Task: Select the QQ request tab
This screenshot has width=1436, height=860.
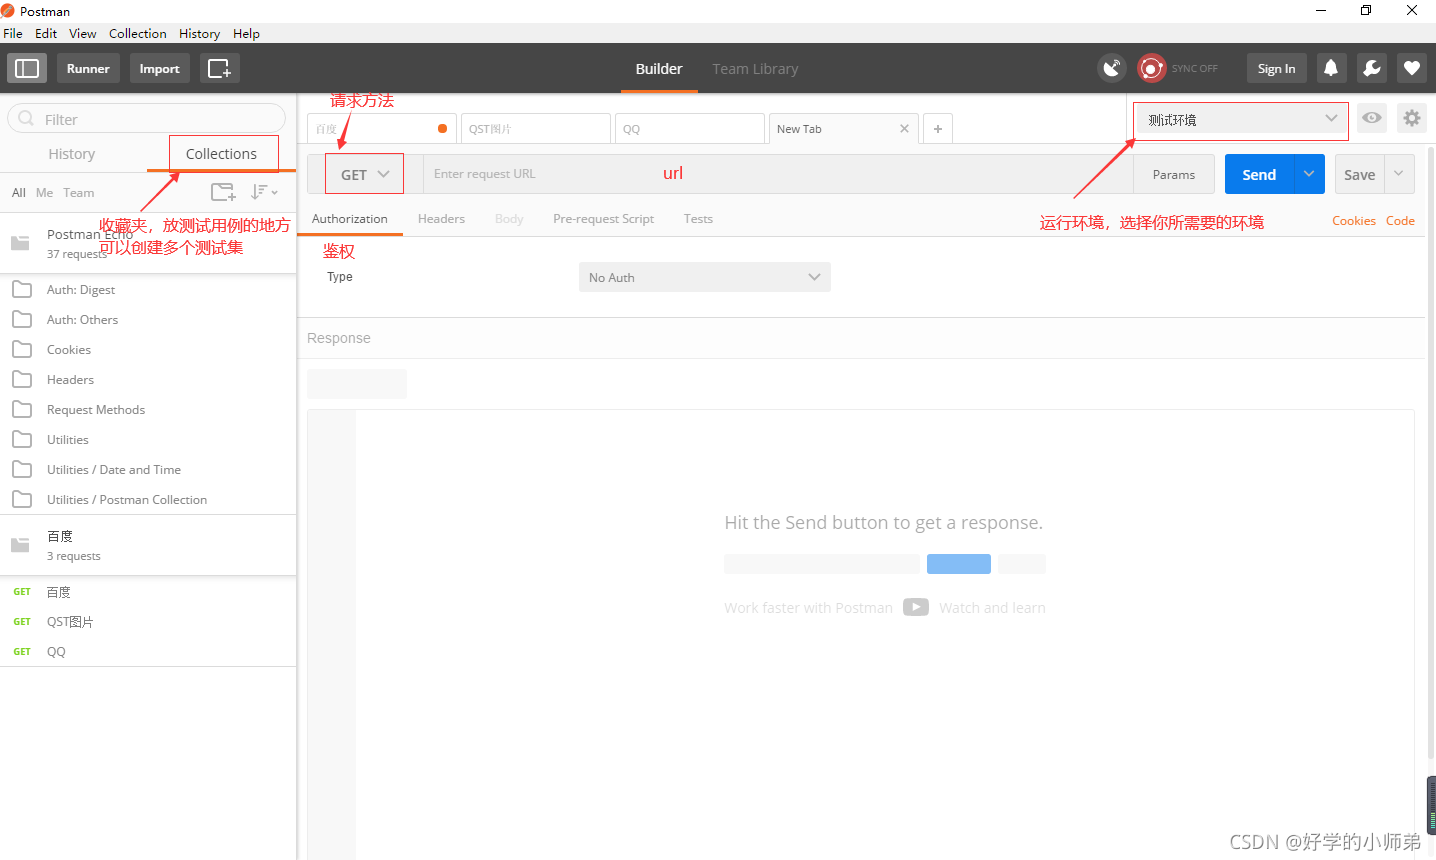Action: 689,129
